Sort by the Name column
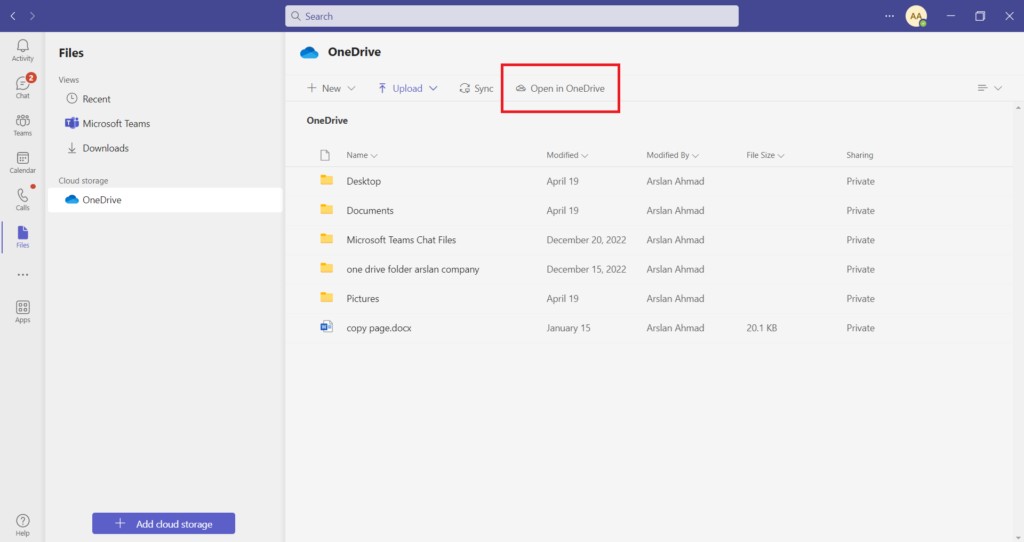1024x542 pixels. (362, 155)
